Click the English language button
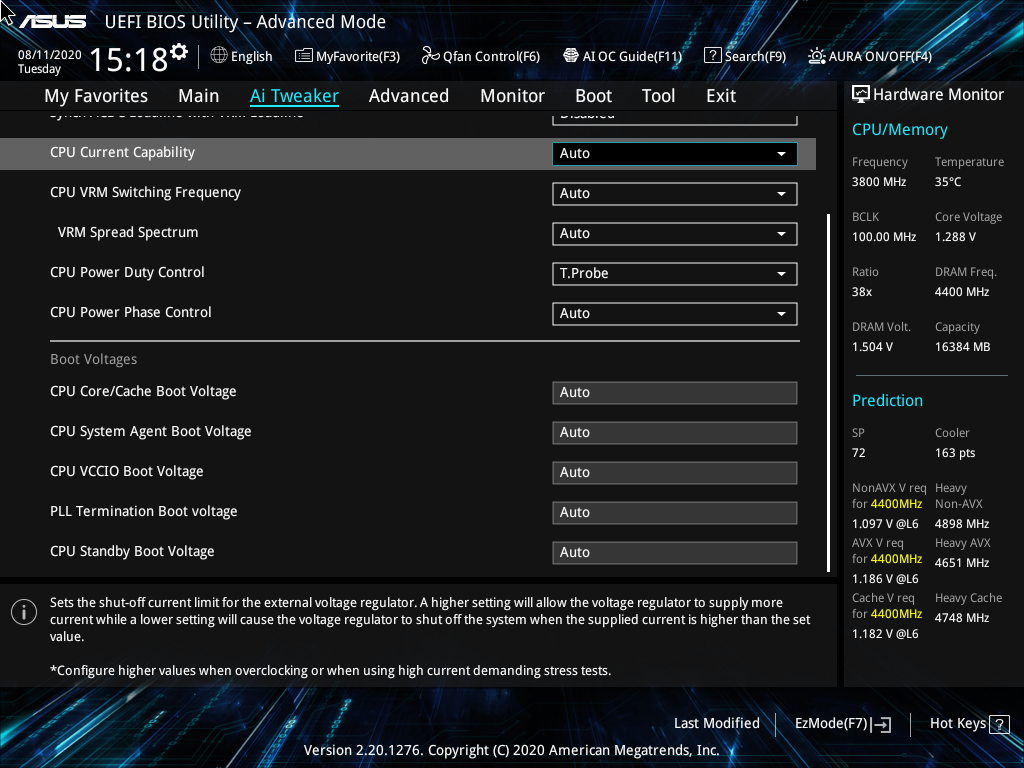 pos(251,57)
